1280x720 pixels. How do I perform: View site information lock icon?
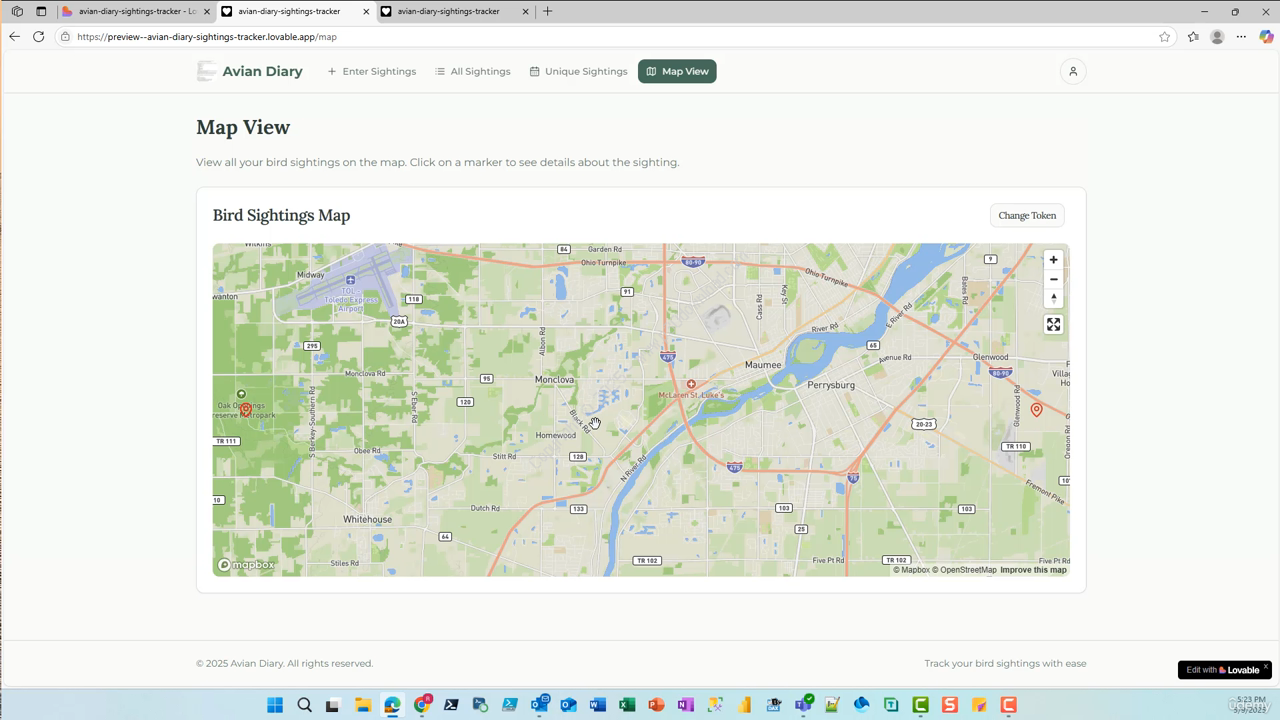pyautogui.click(x=65, y=37)
